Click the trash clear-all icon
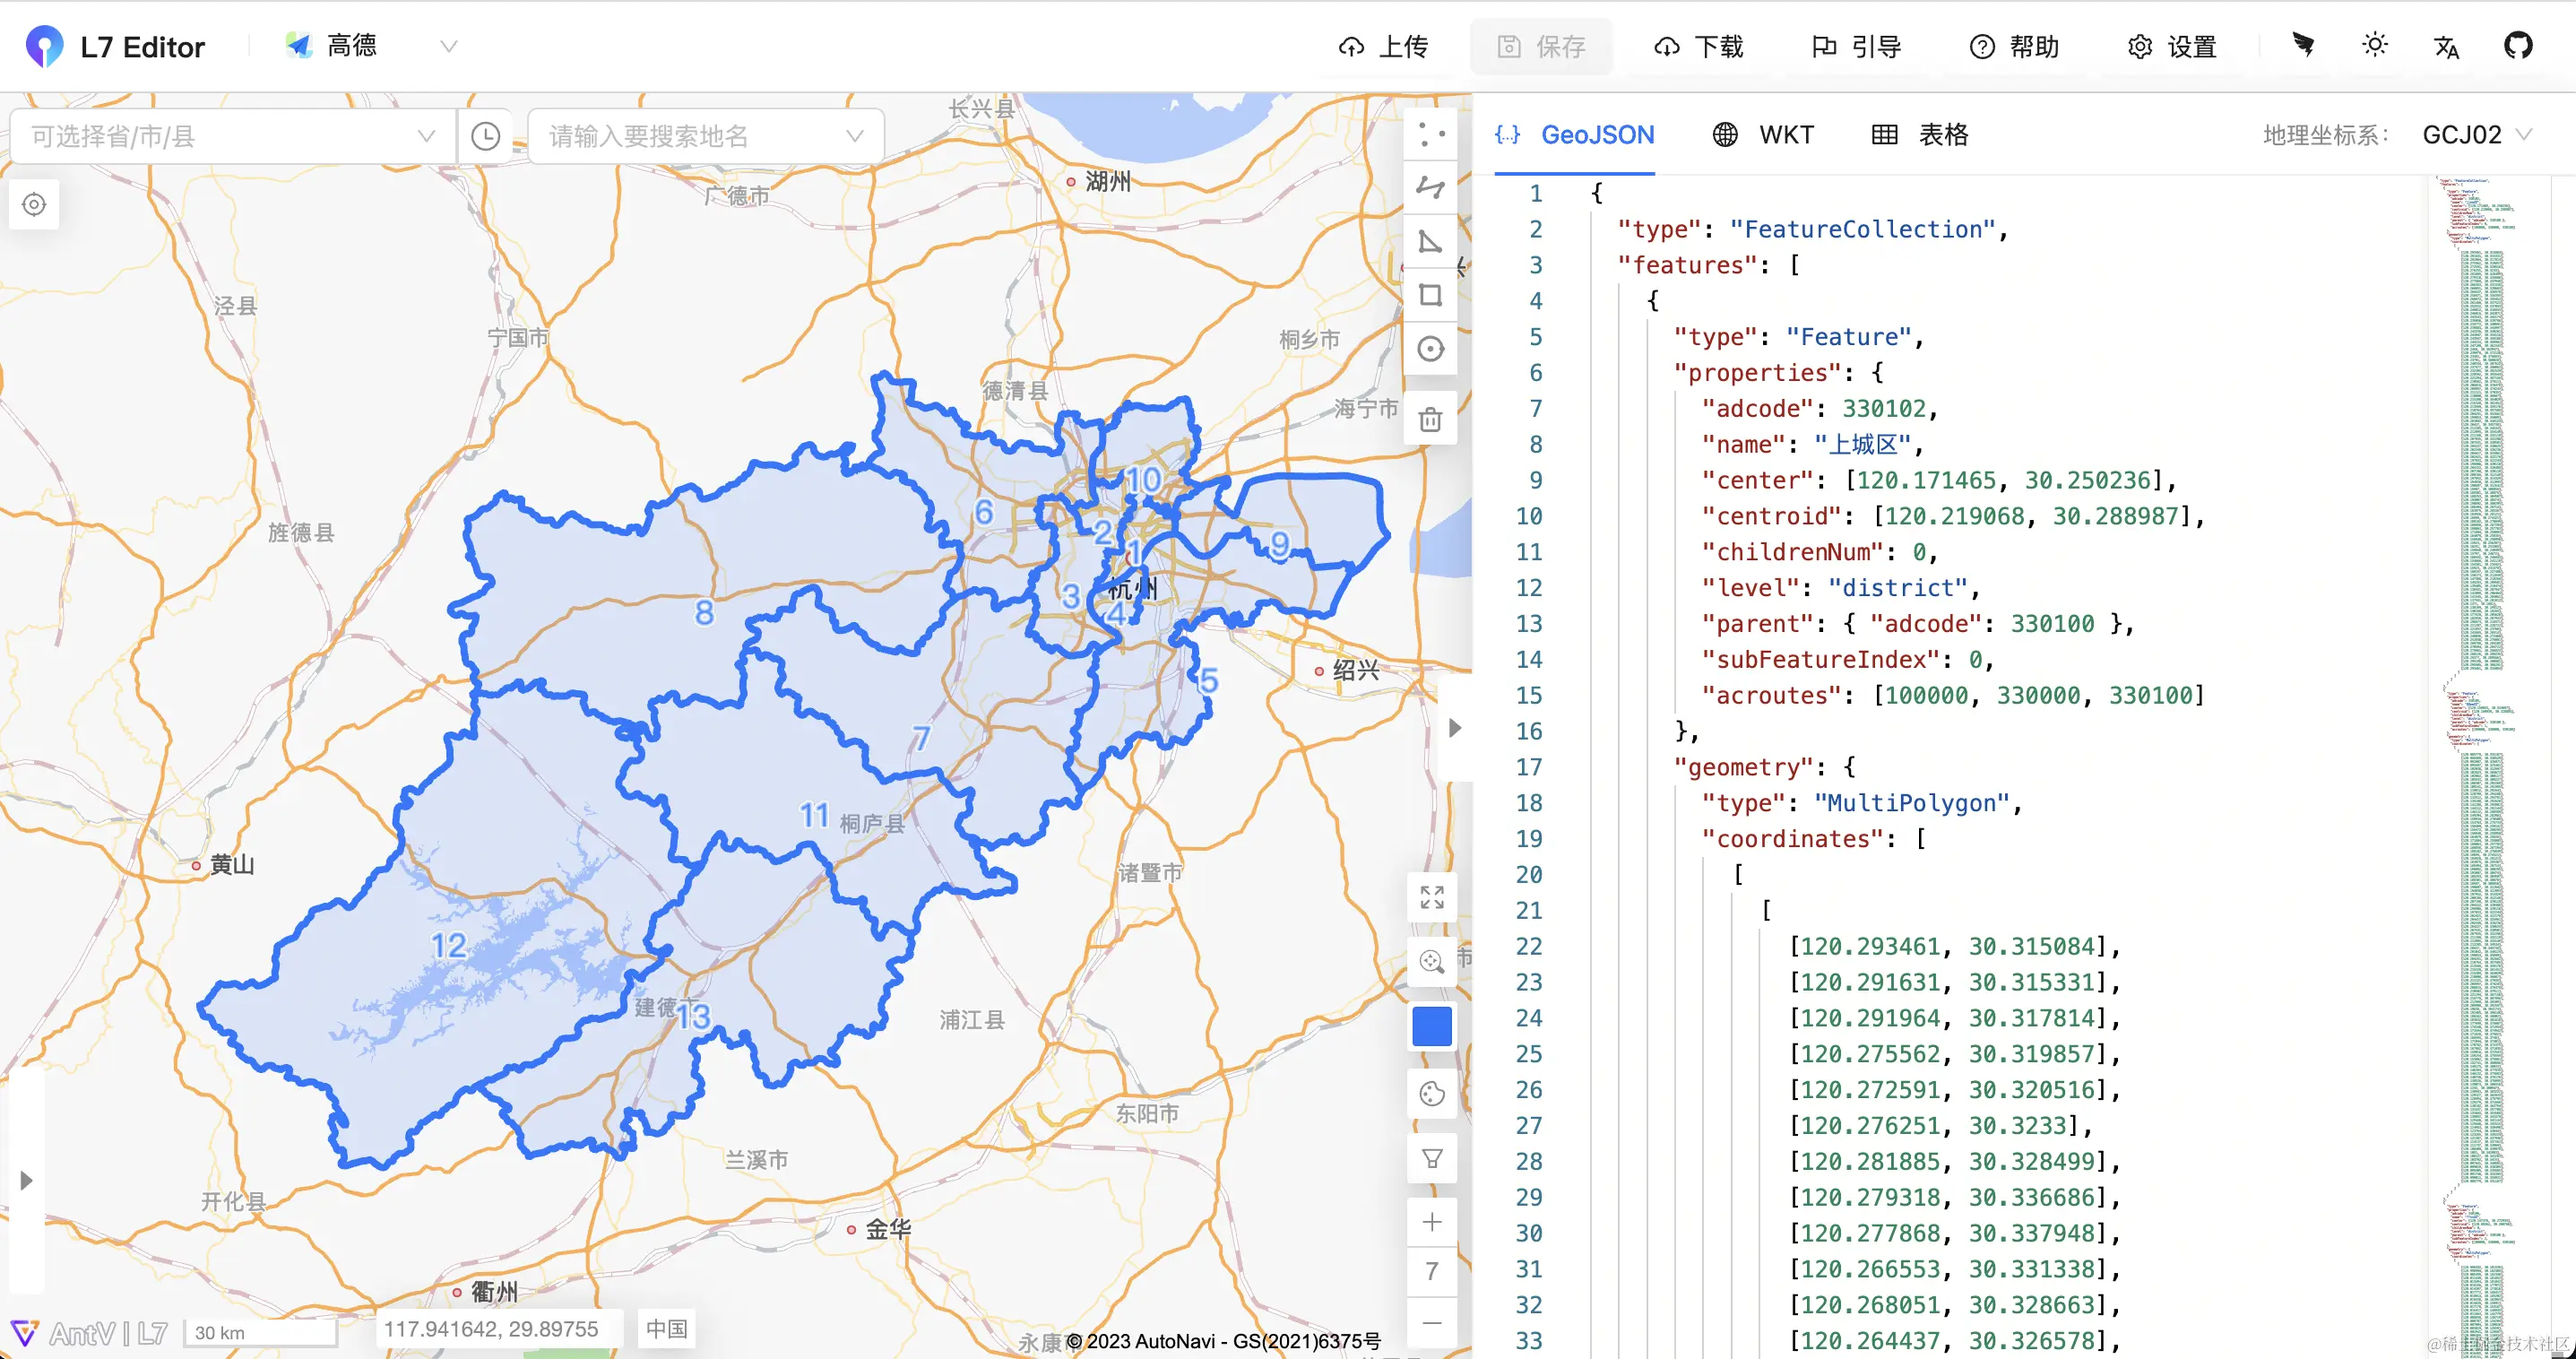2576x1359 pixels. click(1431, 419)
